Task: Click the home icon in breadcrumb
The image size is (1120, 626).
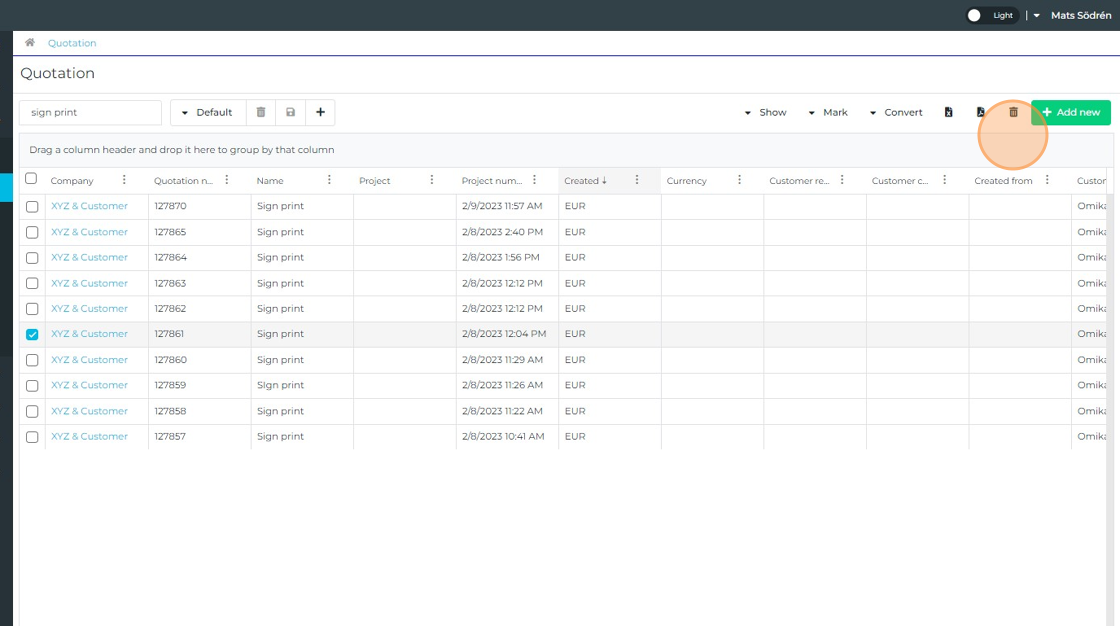Action: coord(30,43)
